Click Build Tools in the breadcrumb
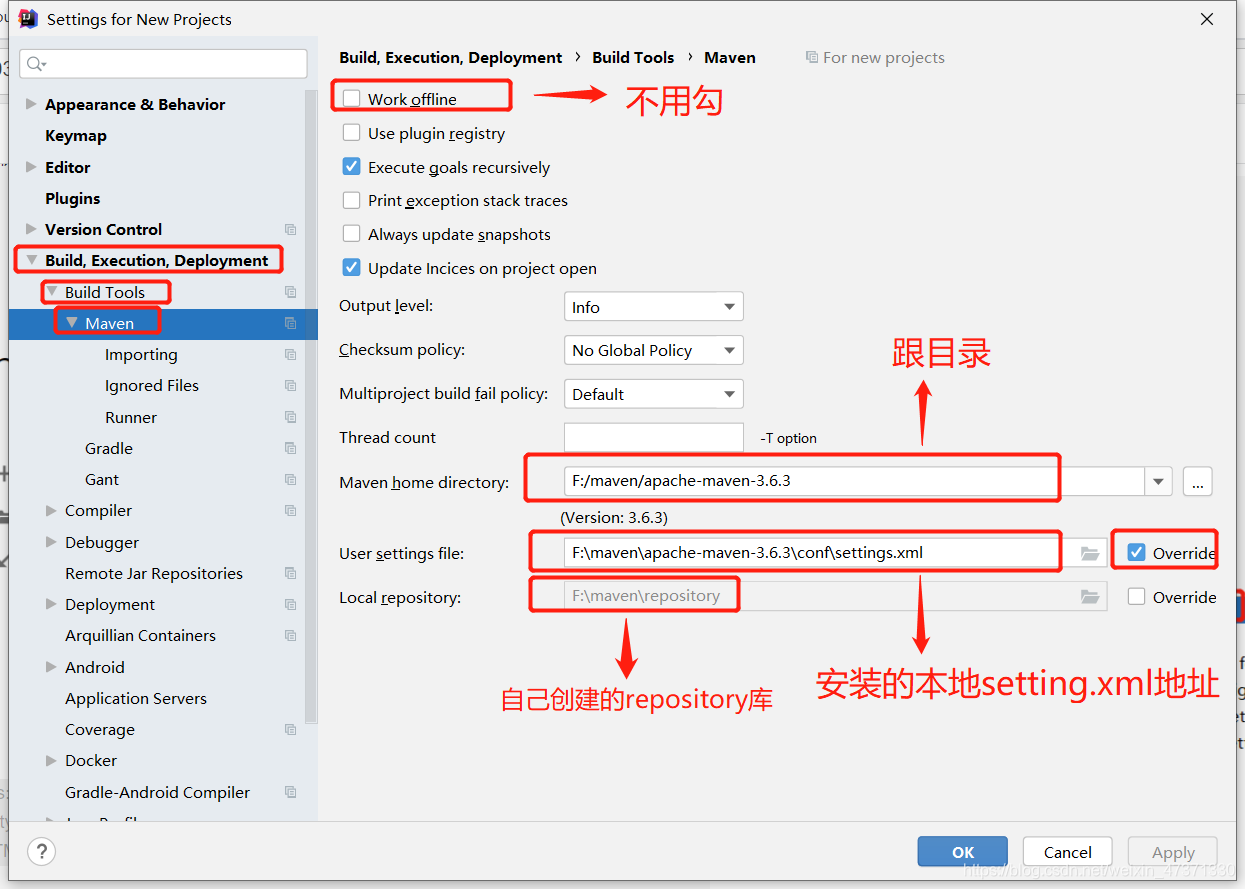The width and height of the screenshot is (1245, 889). click(633, 58)
